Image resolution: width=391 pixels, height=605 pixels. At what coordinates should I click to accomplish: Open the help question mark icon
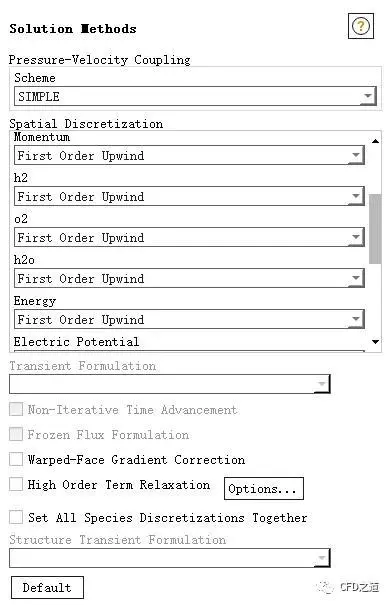point(361,26)
